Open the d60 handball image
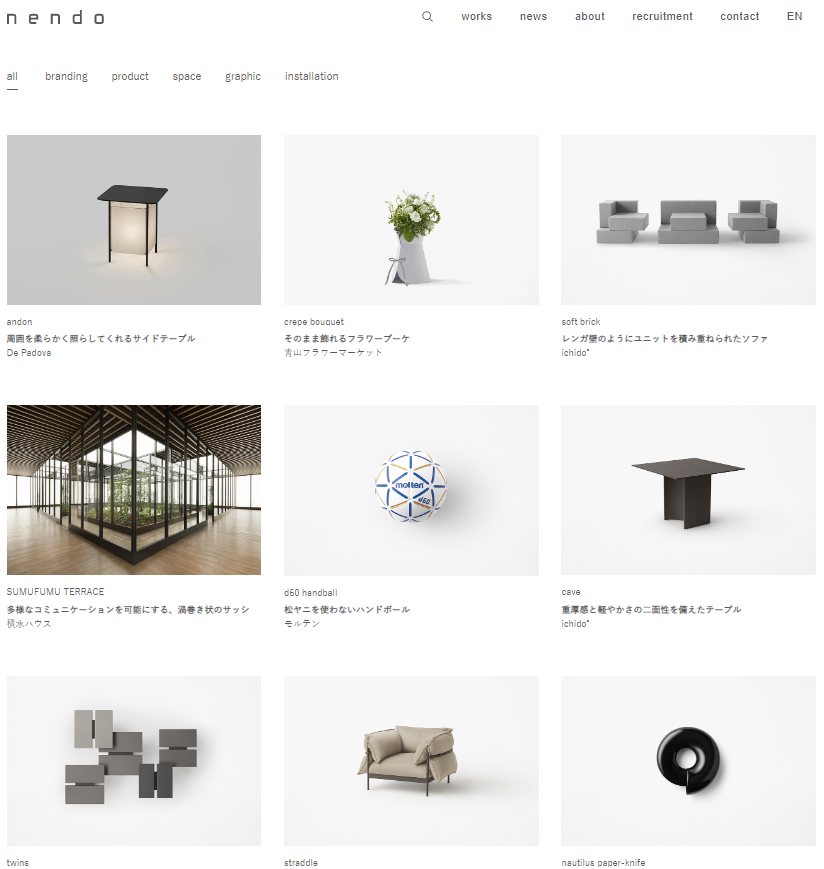The height and width of the screenshot is (869, 824). click(411, 490)
